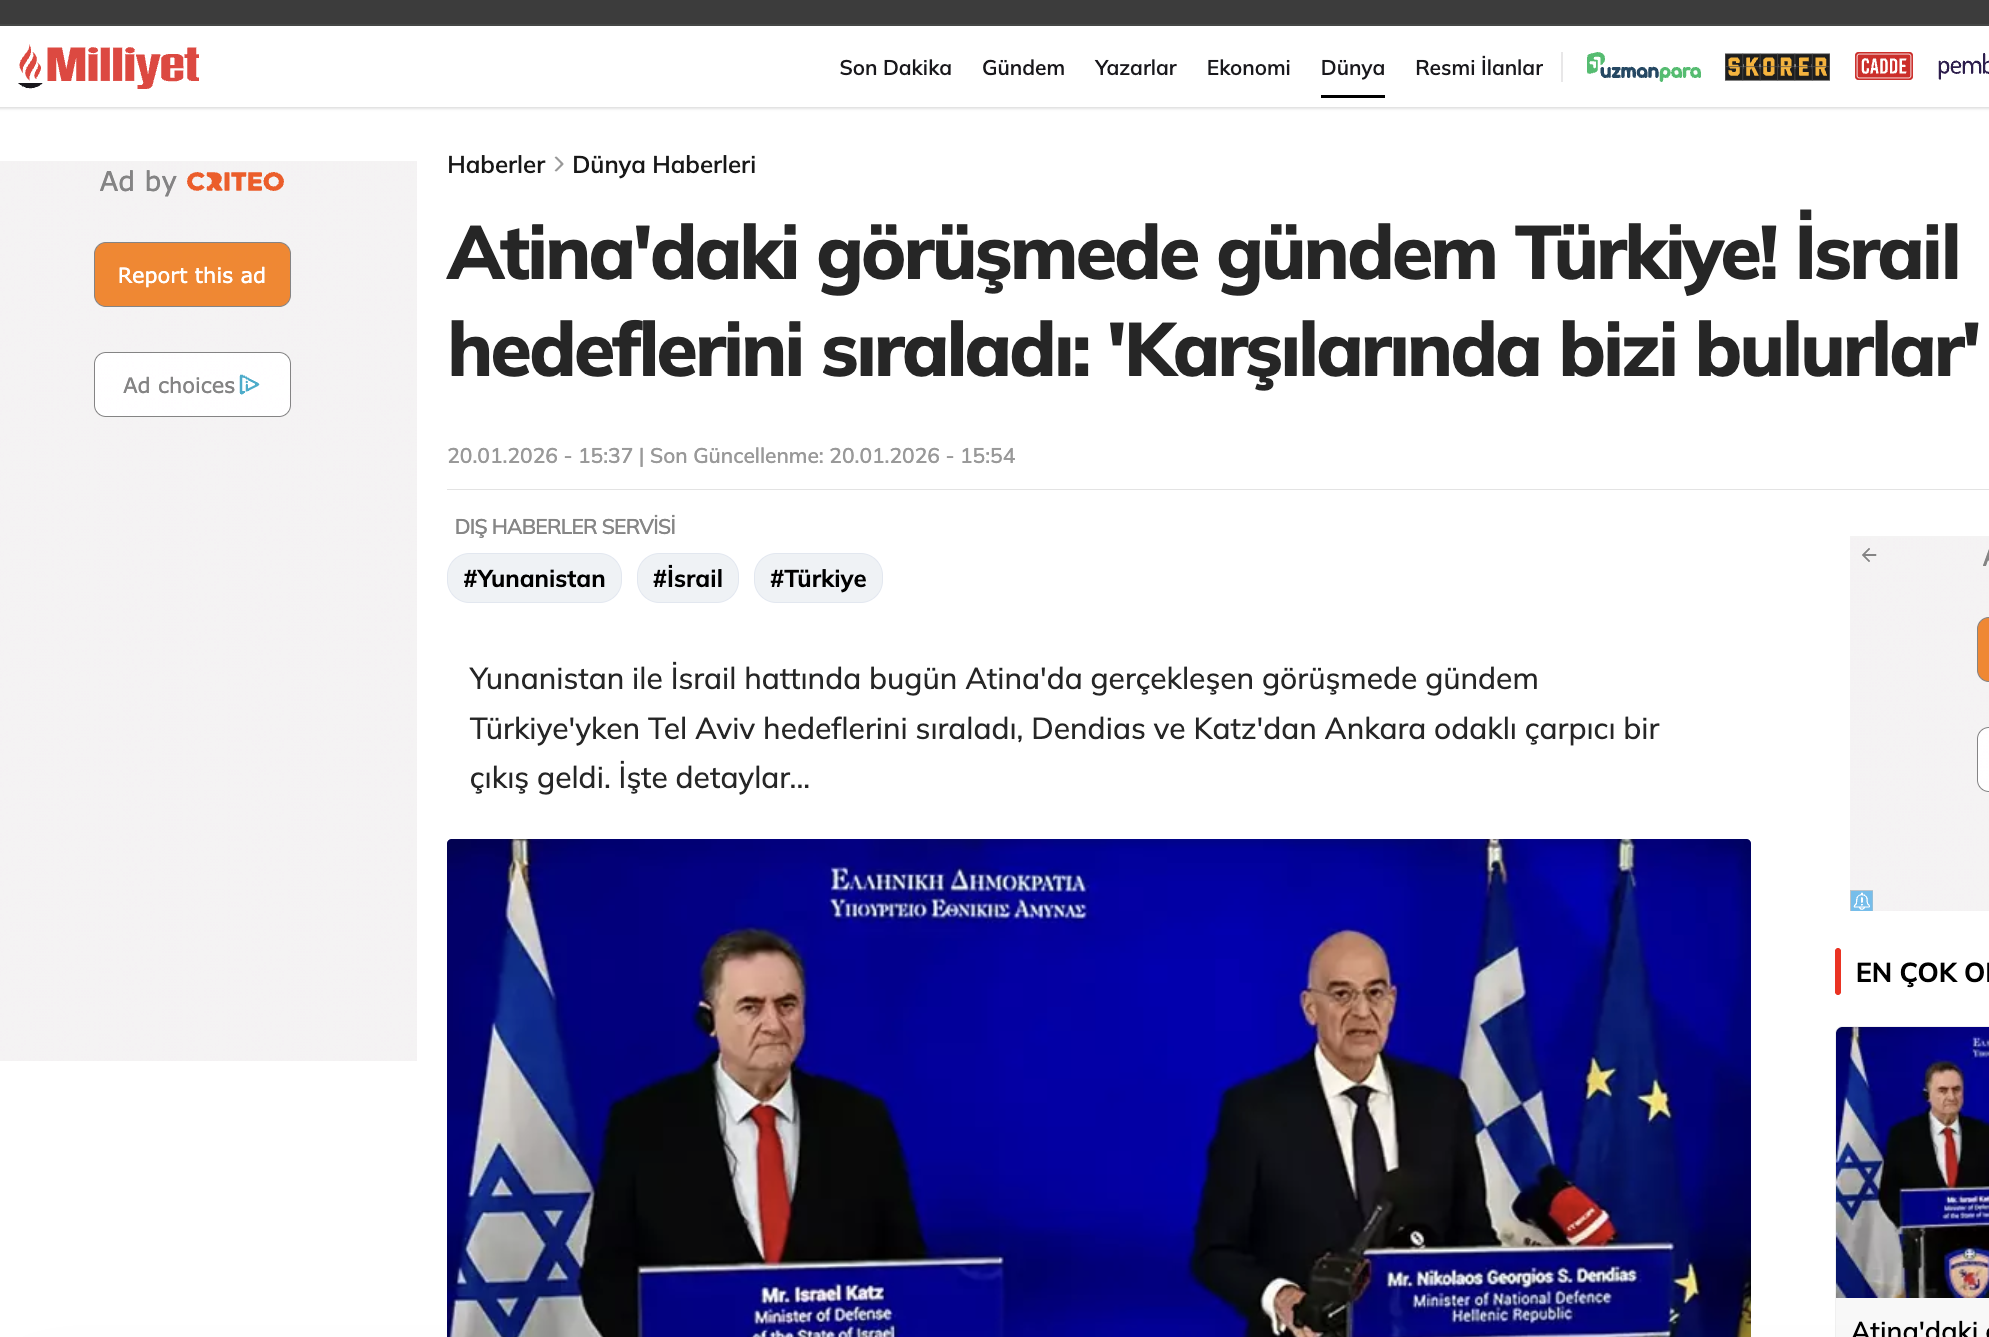Screen dimensions: 1989x1337
Task: Go to the Yazarlar section
Action: coord(1135,68)
